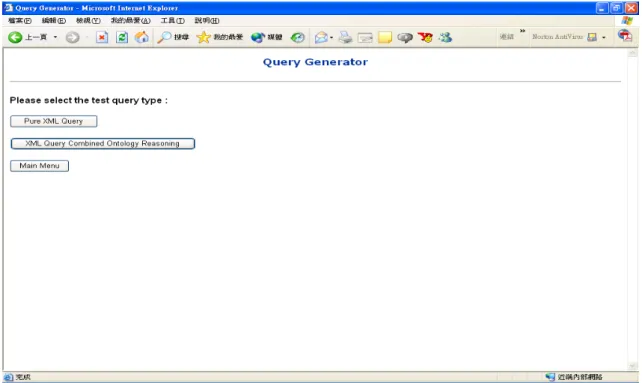Click the vertical scrollbar down arrow
This screenshot has height=383, width=642.
633,366
